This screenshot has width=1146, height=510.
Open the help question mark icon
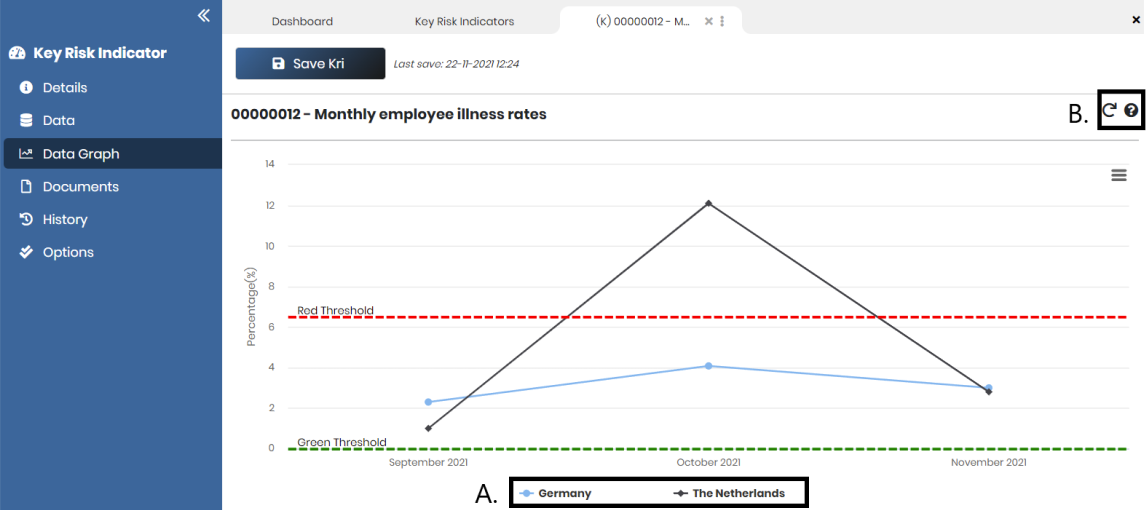coord(1131,110)
